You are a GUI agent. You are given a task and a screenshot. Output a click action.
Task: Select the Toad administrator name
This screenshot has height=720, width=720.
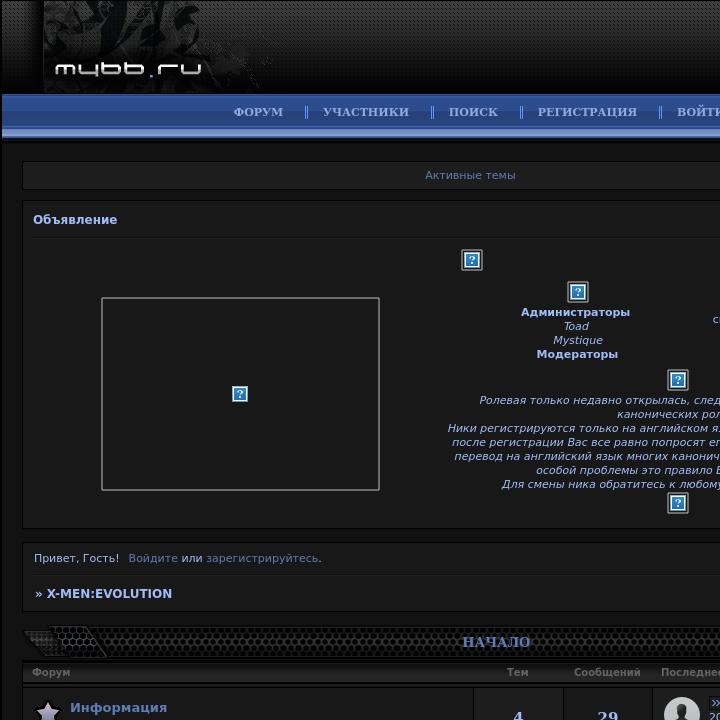tap(576, 326)
